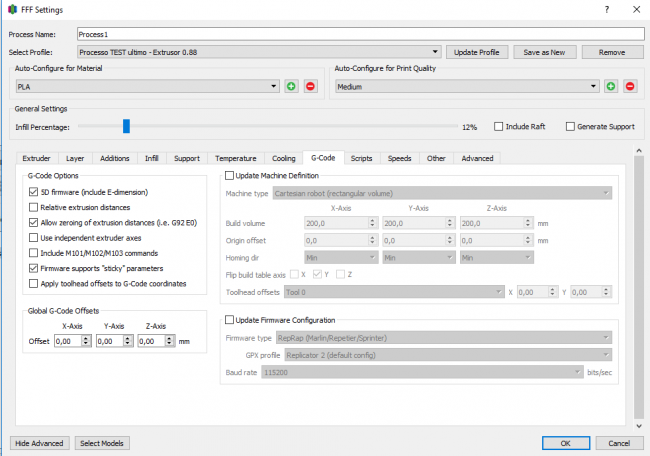Toggle Update Machine Definition checkbox

[x=229, y=176]
